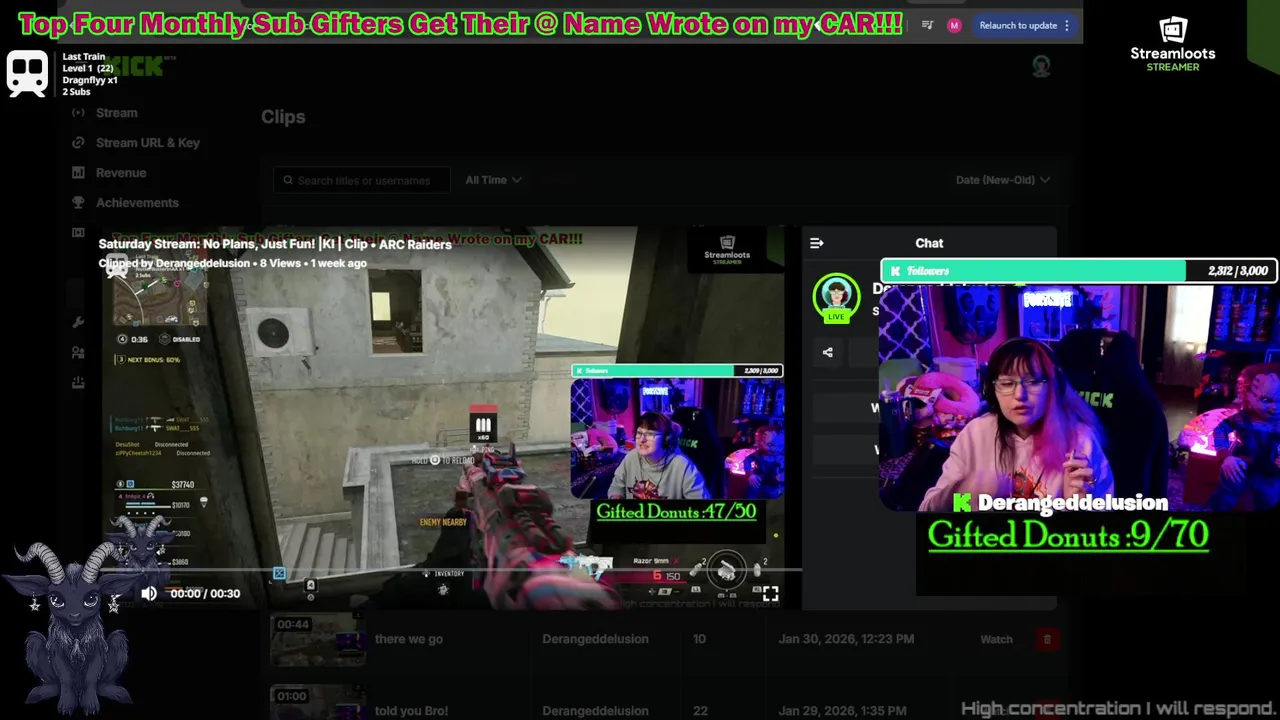
Task: Delete the 'there we go' clip
Action: 1047,639
